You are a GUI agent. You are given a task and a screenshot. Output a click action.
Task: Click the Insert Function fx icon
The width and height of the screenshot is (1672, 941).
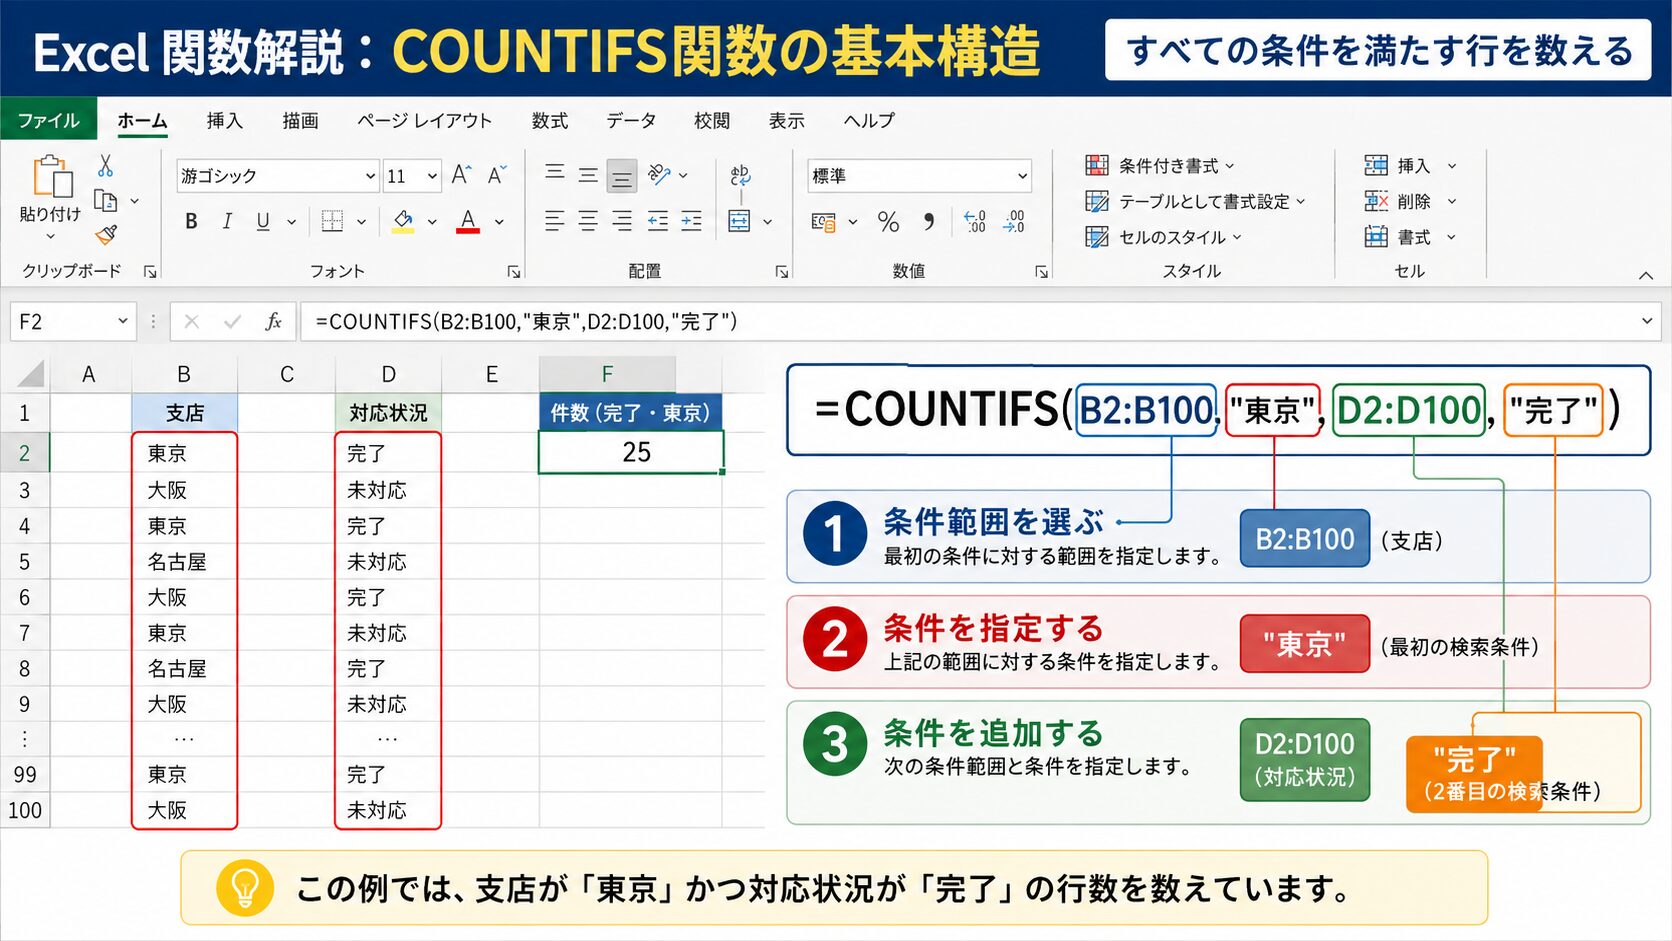point(273,321)
